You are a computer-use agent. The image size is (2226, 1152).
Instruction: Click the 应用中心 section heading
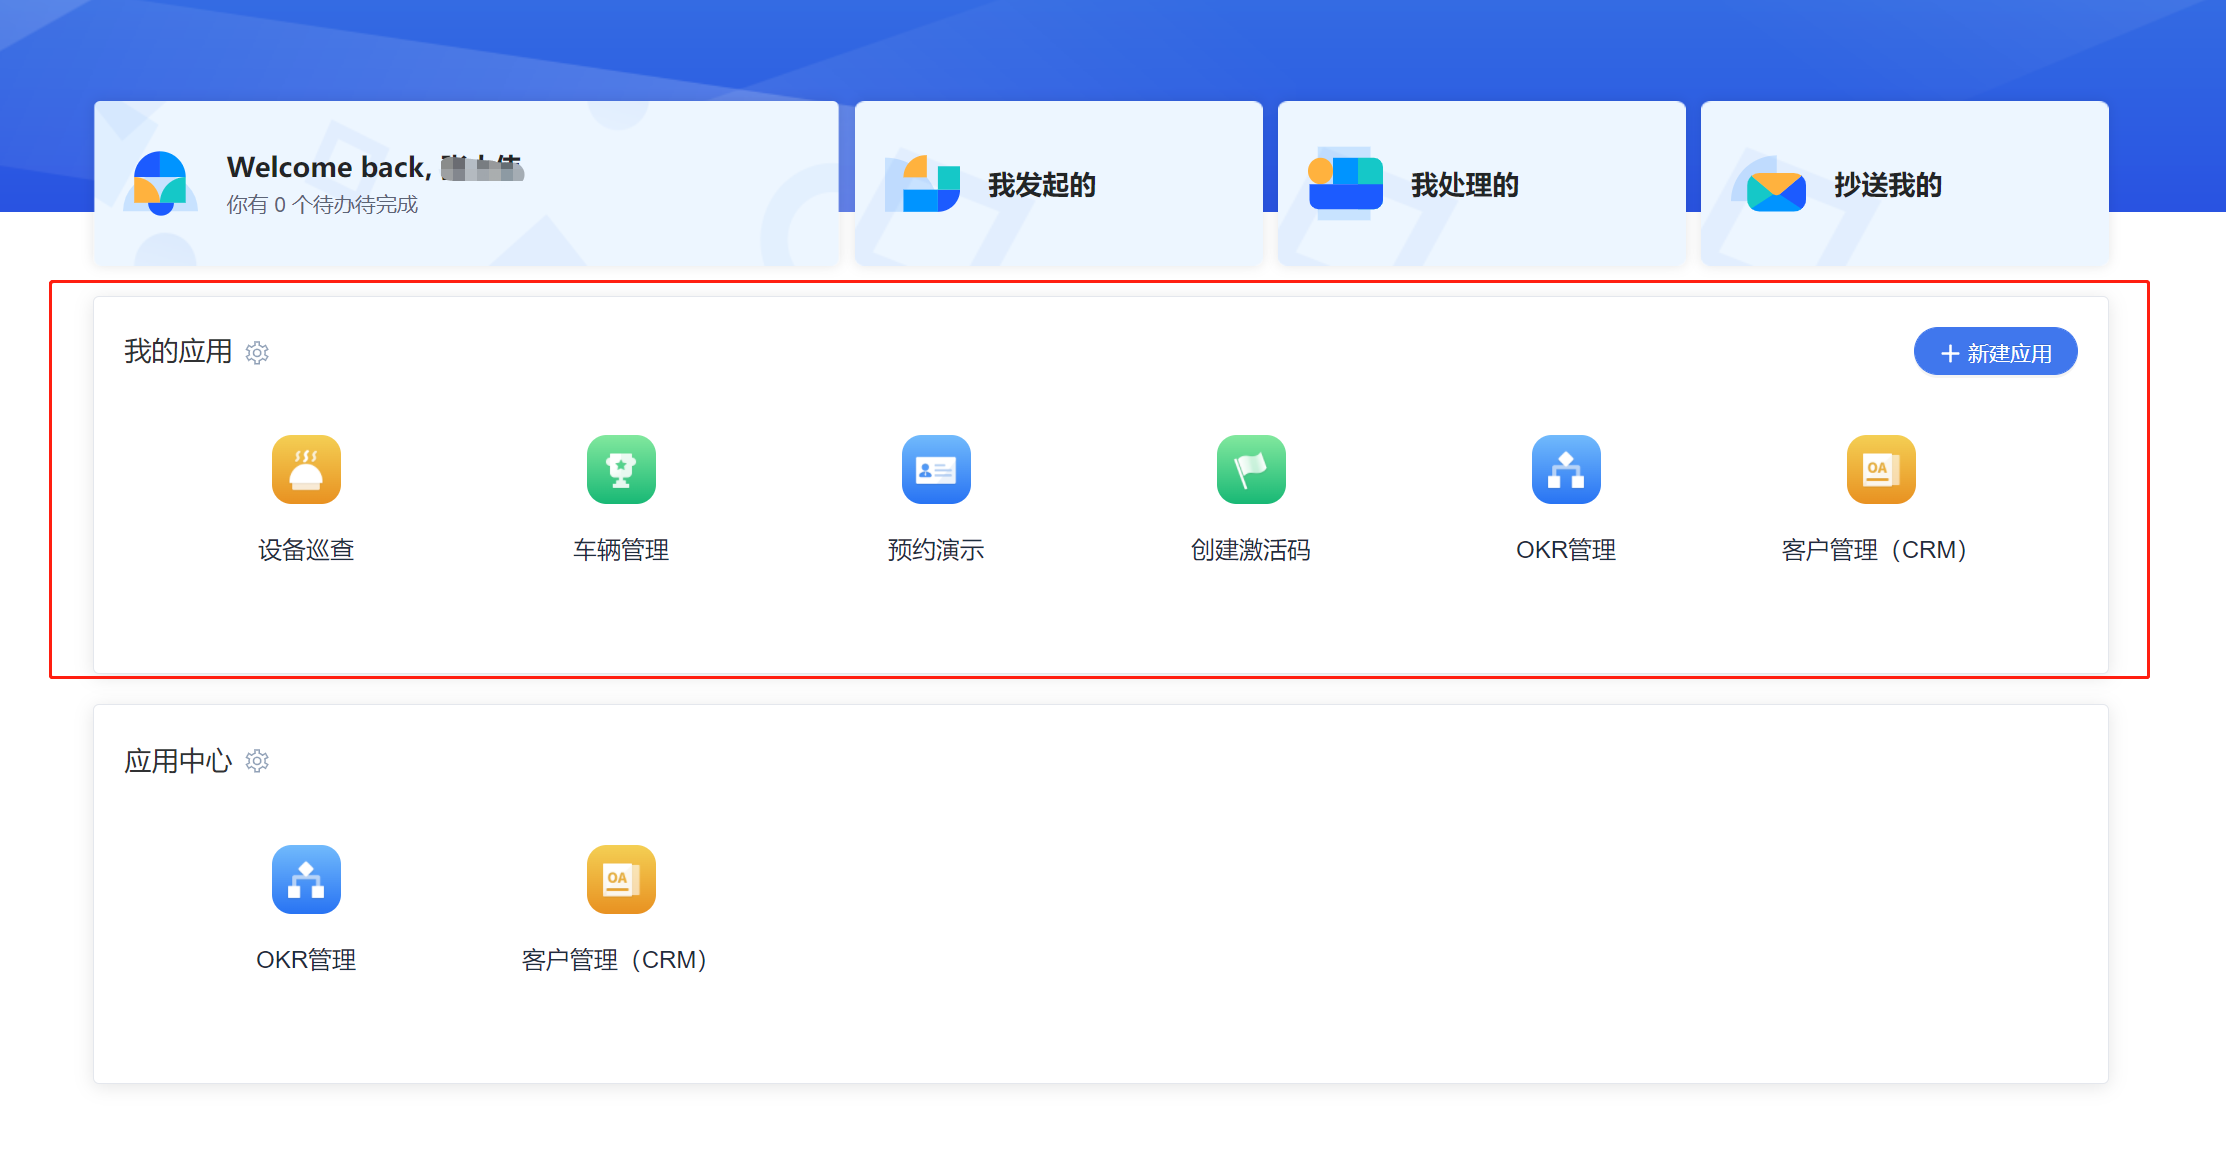pyautogui.click(x=178, y=761)
